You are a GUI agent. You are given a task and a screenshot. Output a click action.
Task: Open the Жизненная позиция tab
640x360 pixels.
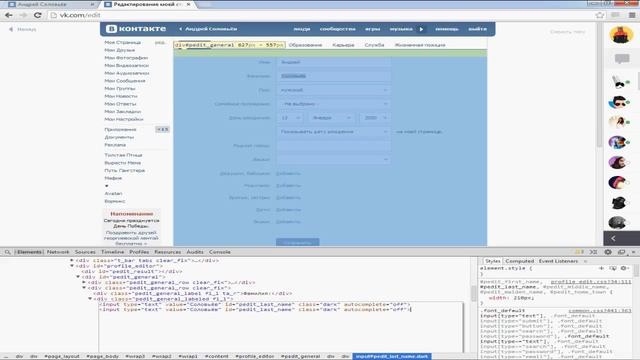point(420,45)
